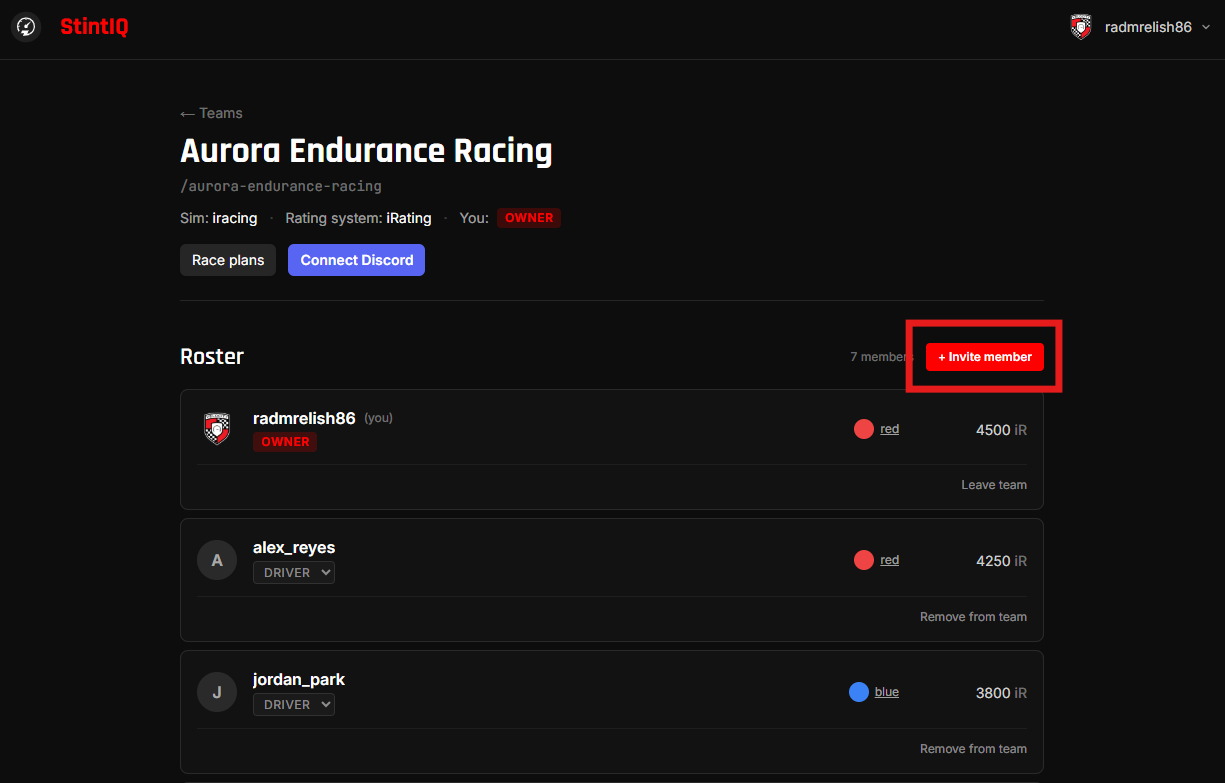Open jordan_park's DRIVER role dropdown

294,705
